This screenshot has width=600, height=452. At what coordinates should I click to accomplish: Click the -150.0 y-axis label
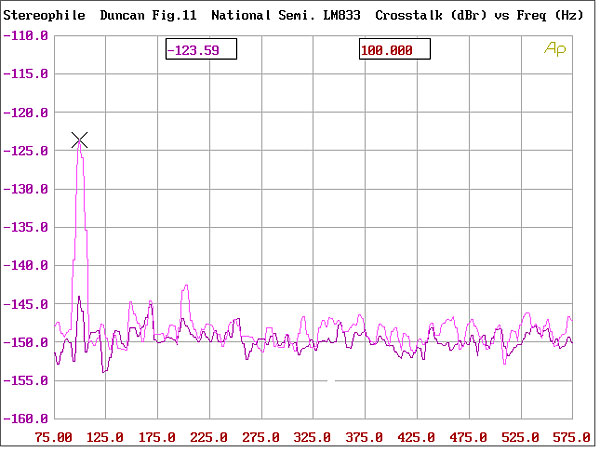click(x=26, y=342)
